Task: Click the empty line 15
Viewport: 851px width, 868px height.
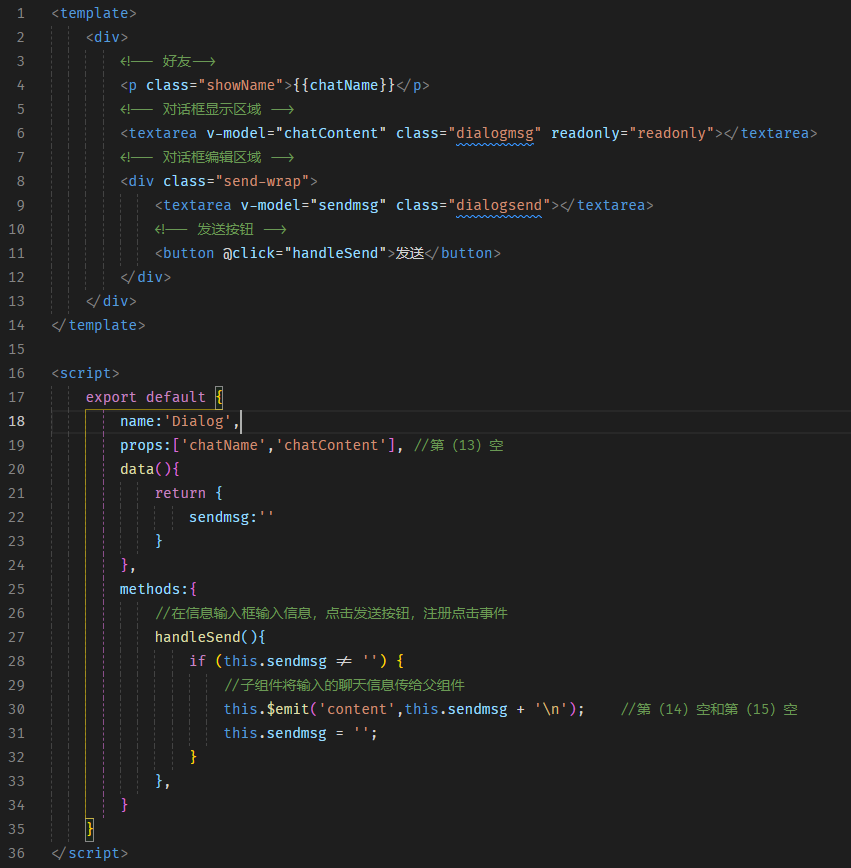Action: click(451, 349)
